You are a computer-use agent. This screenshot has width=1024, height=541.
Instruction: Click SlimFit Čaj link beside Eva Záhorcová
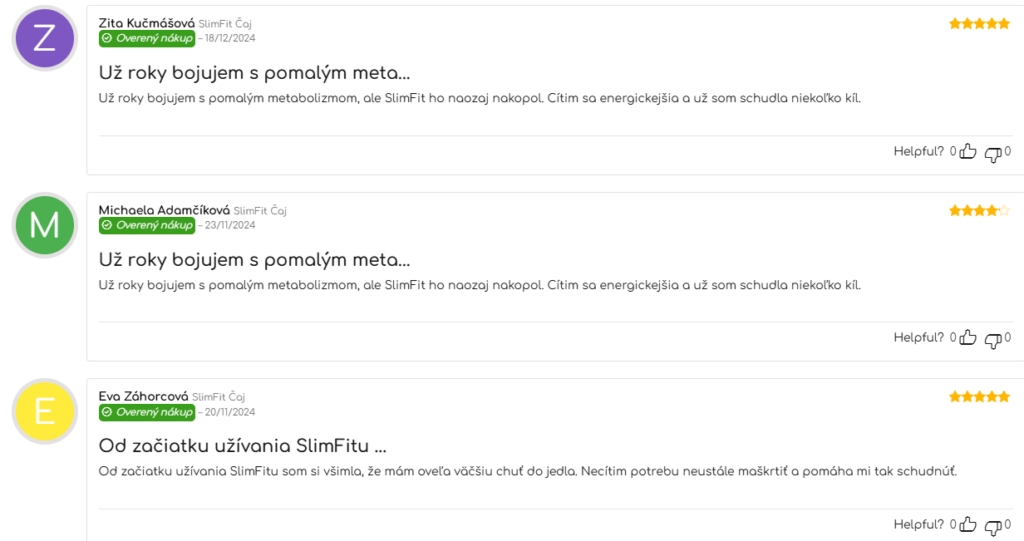pyautogui.click(x=218, y=397)
